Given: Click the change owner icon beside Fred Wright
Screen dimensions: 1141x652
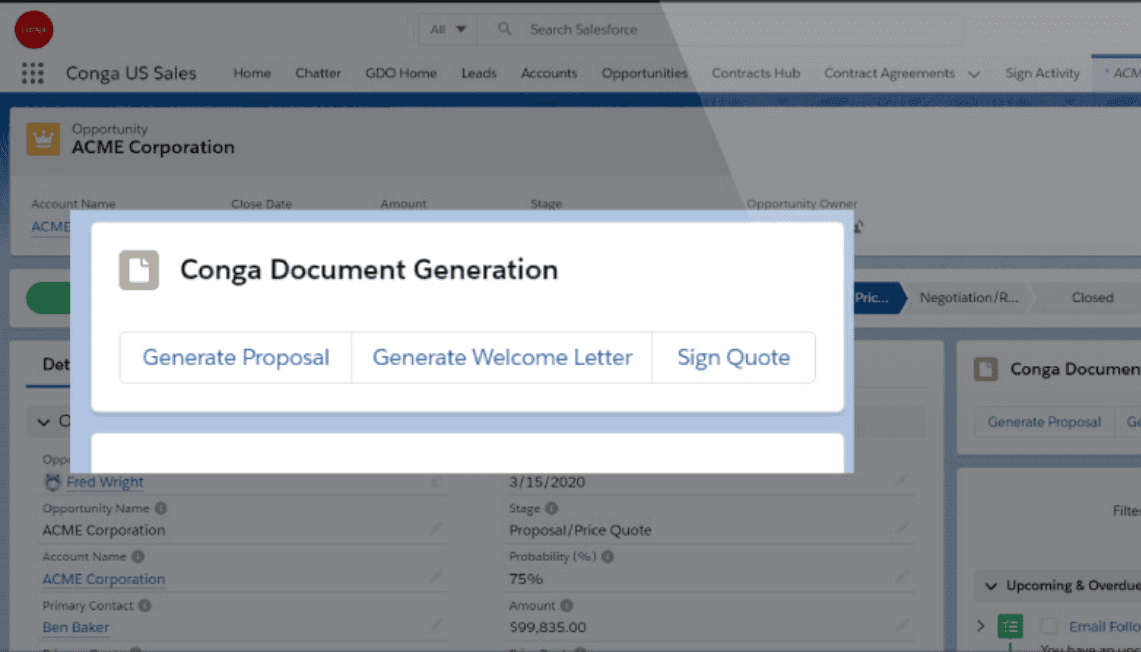Looking at the screenshot, I should [435, 482].
